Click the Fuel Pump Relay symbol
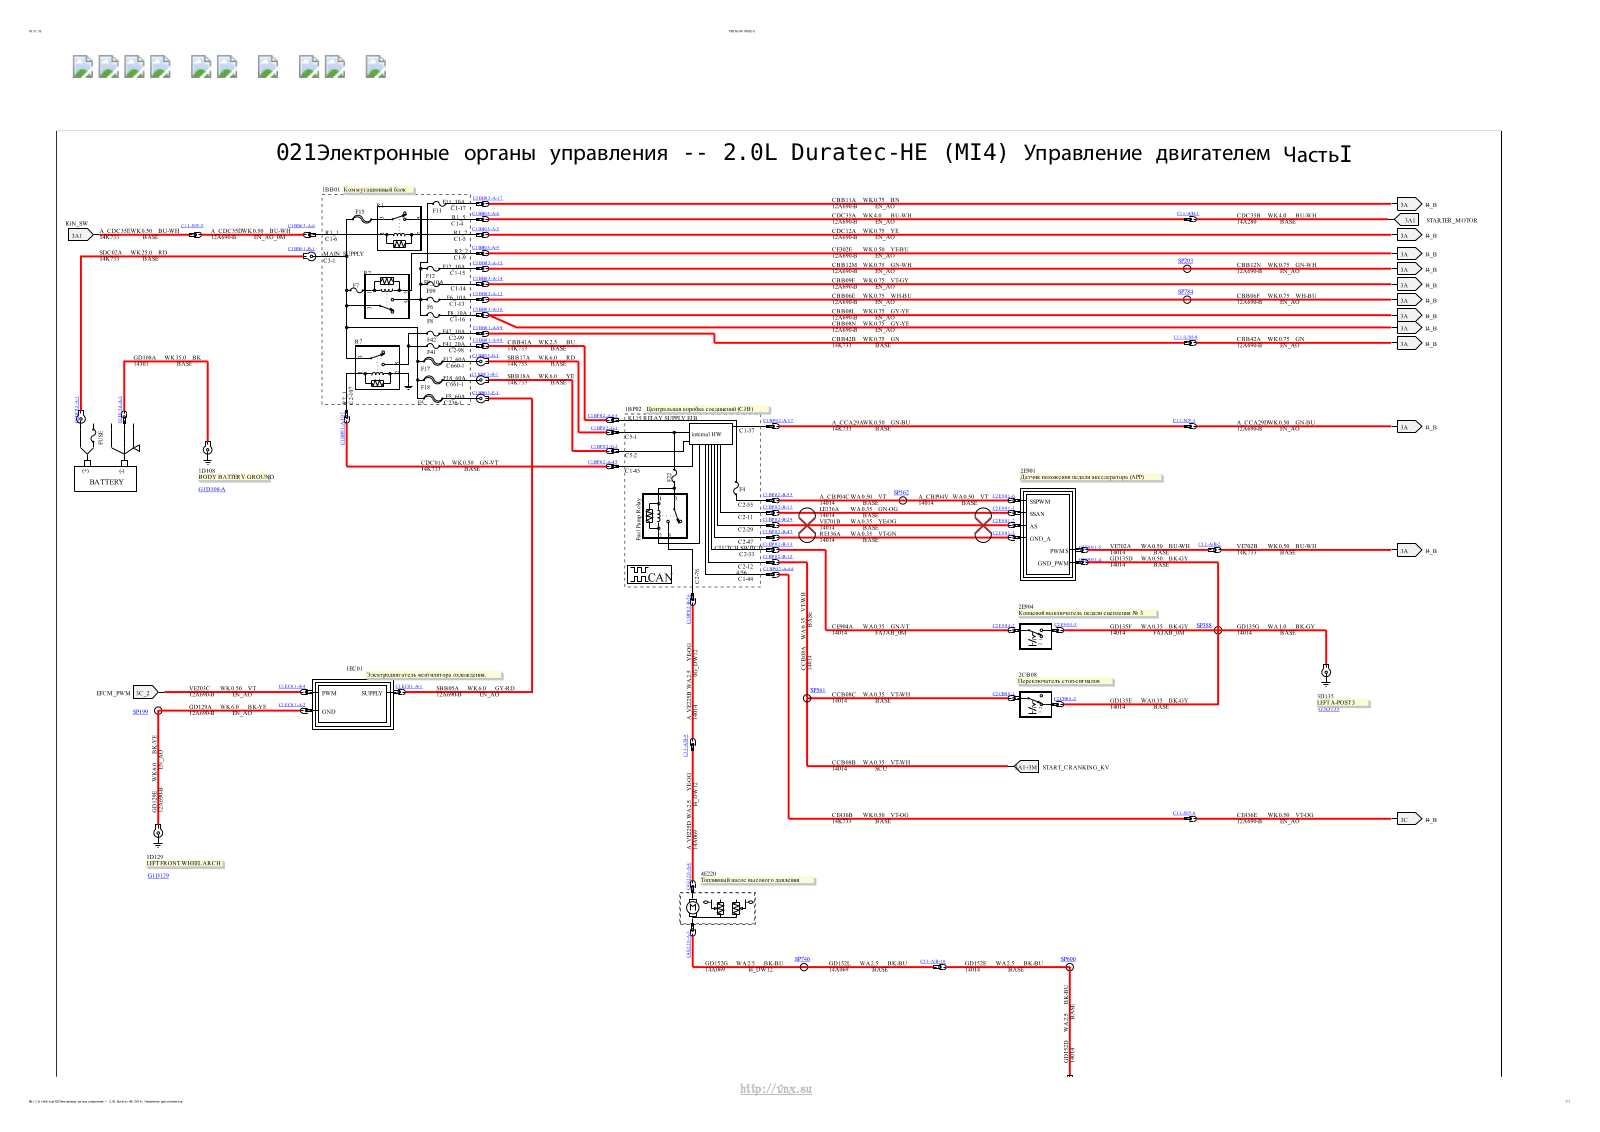The width and height of the screenshot is (1600, 1132). pyautogui.click(x=667, y=517)
